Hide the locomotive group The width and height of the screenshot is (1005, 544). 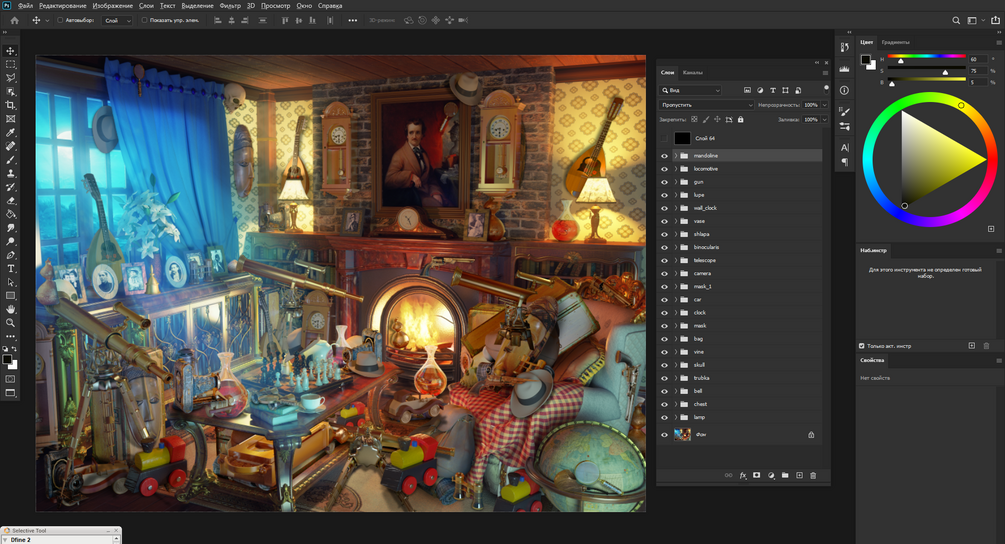click(x=664, y=169)
